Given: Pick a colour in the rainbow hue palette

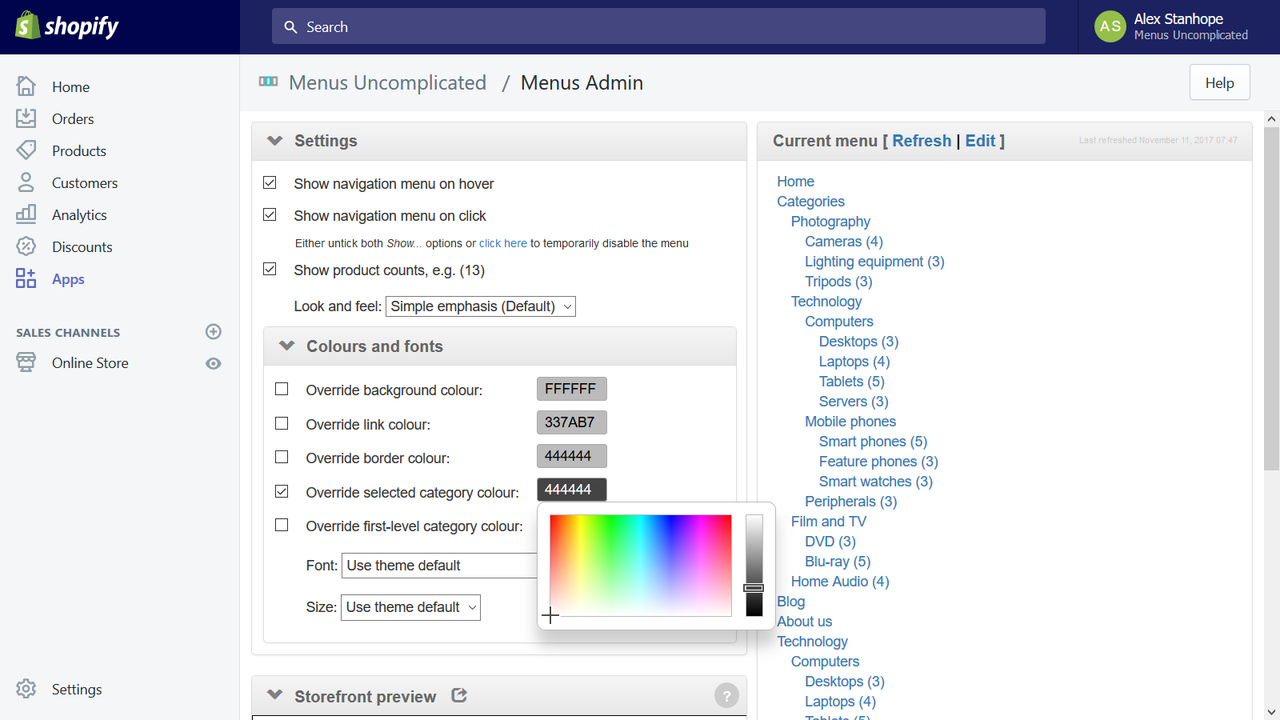Looking at the screenshot, I should 640,565.
